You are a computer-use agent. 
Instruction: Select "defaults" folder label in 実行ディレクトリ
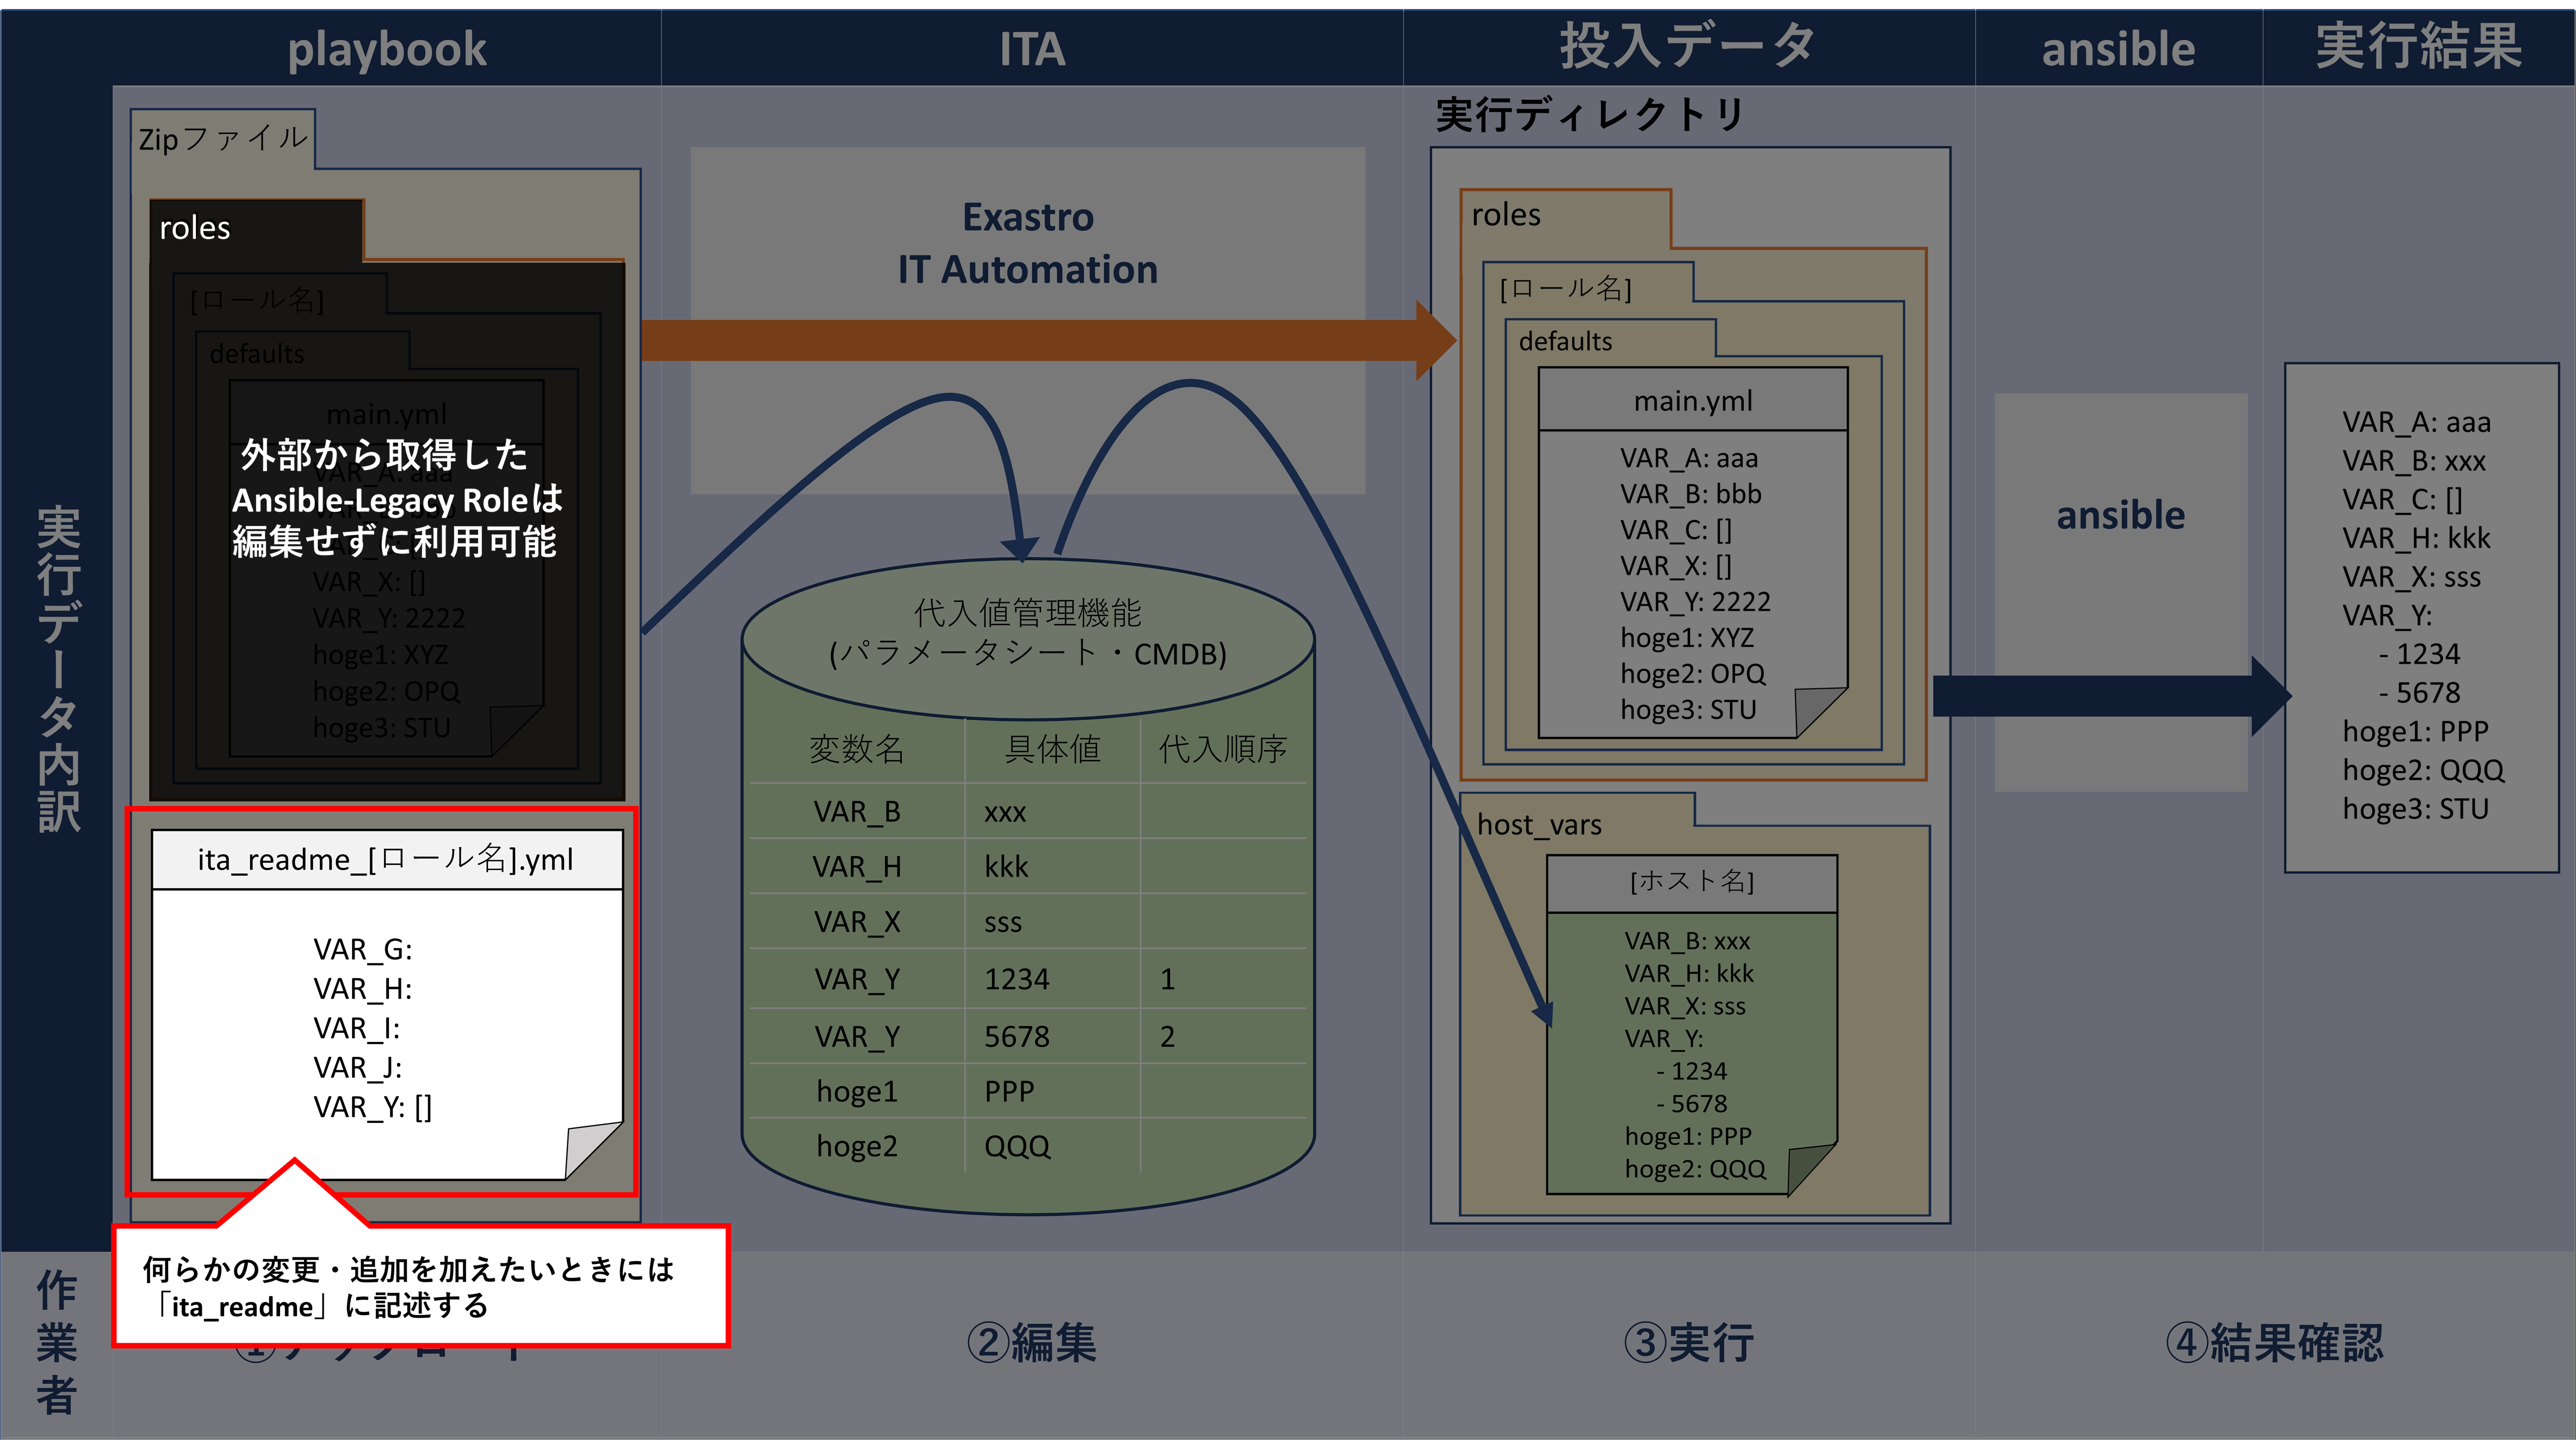tap(1565, 342)
